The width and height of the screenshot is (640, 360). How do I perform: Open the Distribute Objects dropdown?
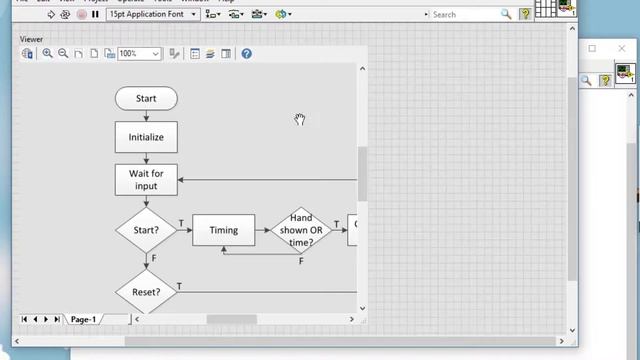tap(236, 14)
